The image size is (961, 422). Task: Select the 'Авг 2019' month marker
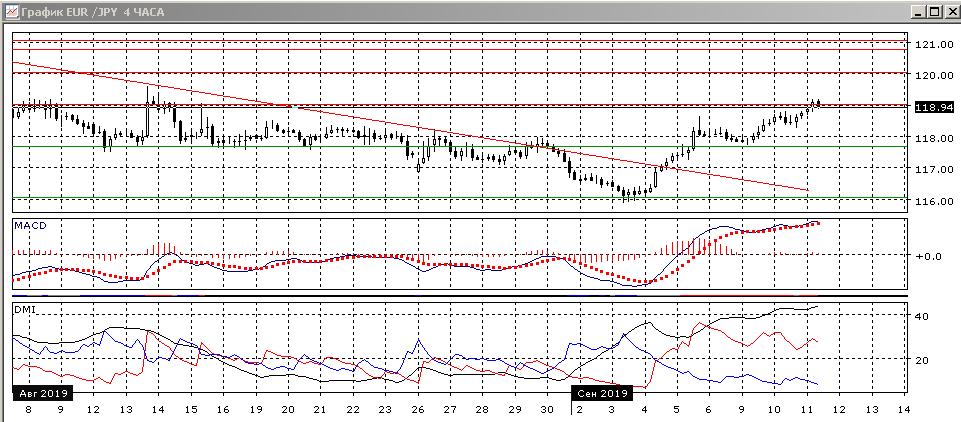pos(39,393)
